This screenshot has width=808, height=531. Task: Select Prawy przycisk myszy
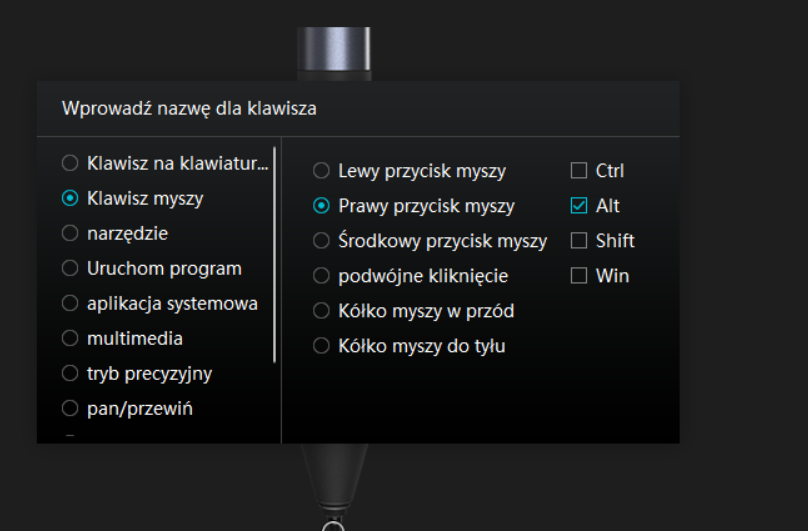(321, 206)
